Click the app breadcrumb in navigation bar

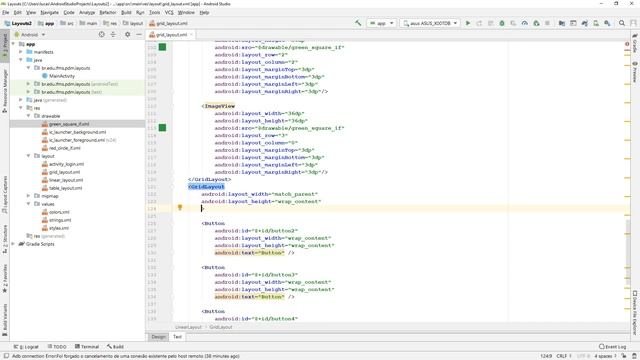click(46, 23)
